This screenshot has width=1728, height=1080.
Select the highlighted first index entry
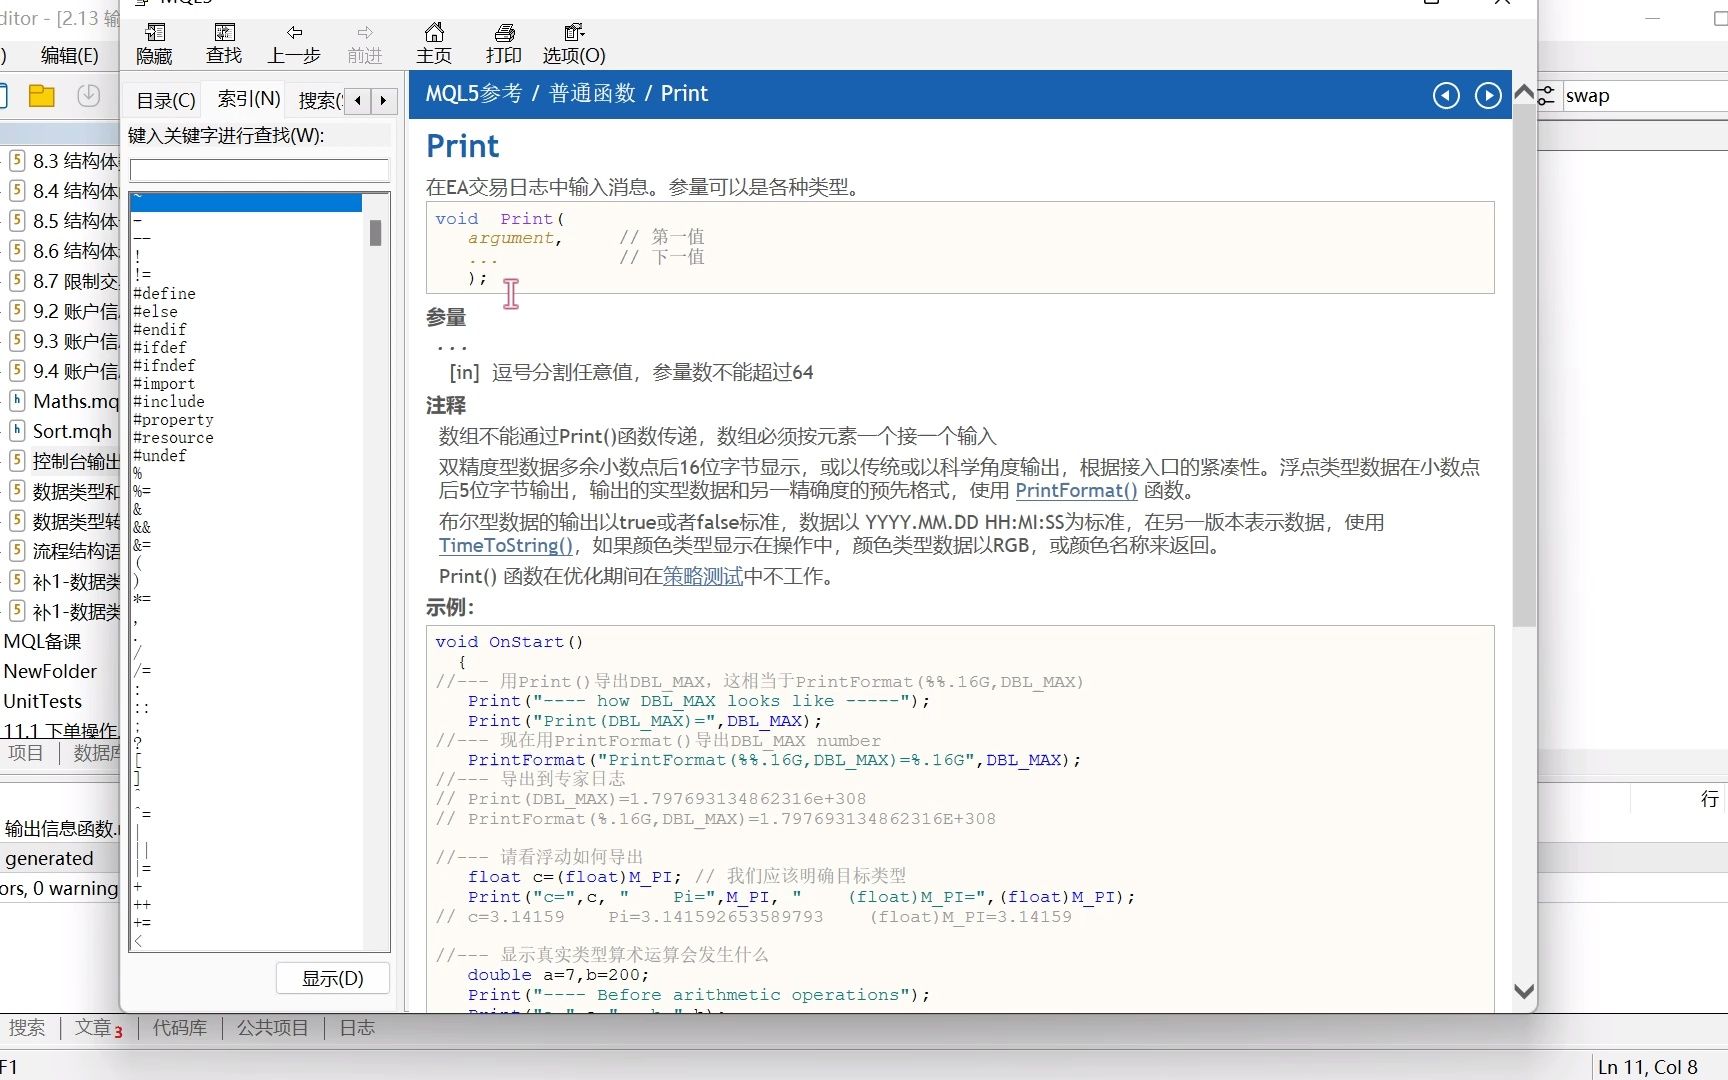246,202
